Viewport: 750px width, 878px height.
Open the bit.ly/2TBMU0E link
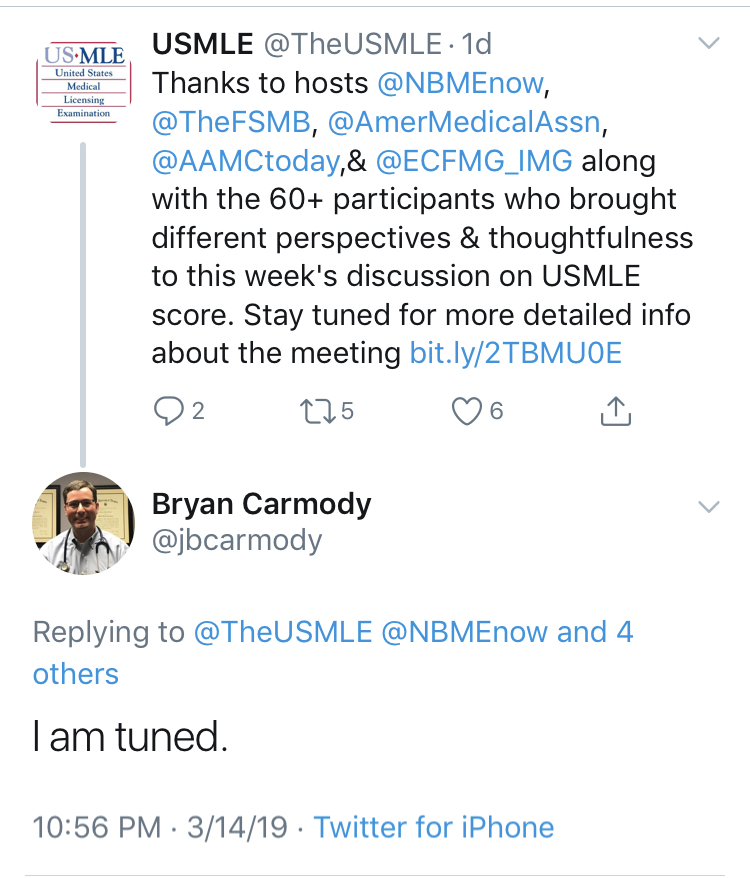pos(516,353)
